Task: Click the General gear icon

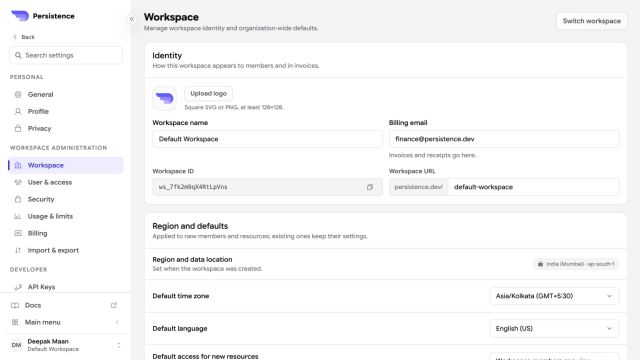Action: pyautogui.click(x=18, y=94)
